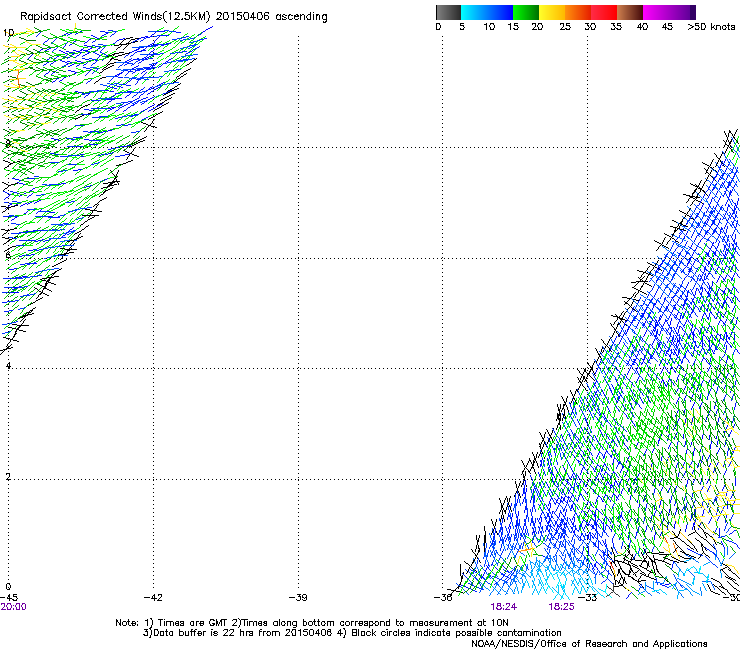Click the orange 25-30 knots color swatch
Viewport: 740px width, 650px height.
pos(578,12)
